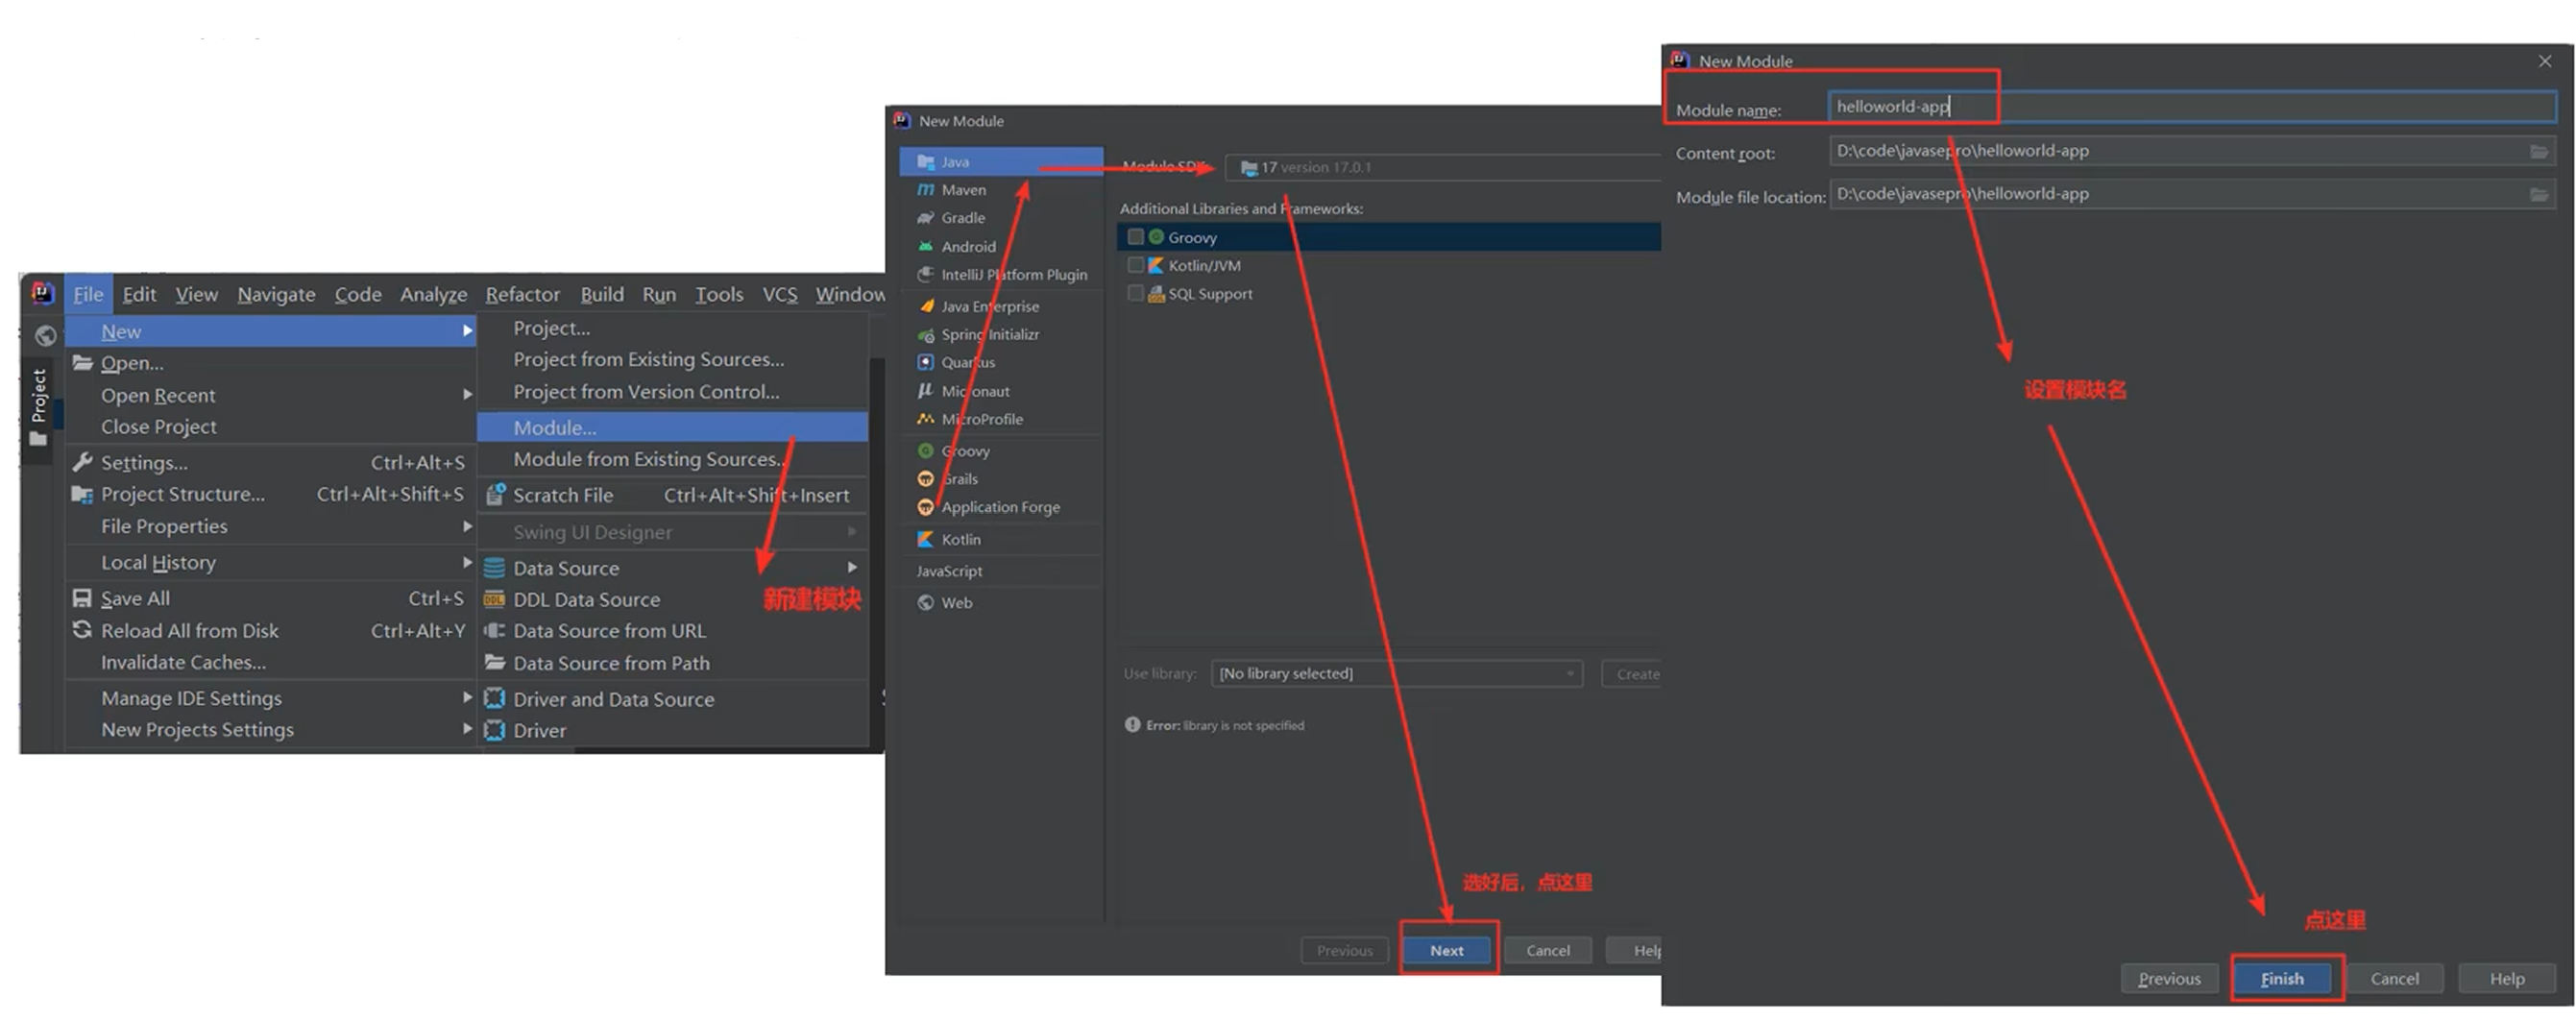Expand the Manage IDE Settings submenu arrow

tap(467, 697)
